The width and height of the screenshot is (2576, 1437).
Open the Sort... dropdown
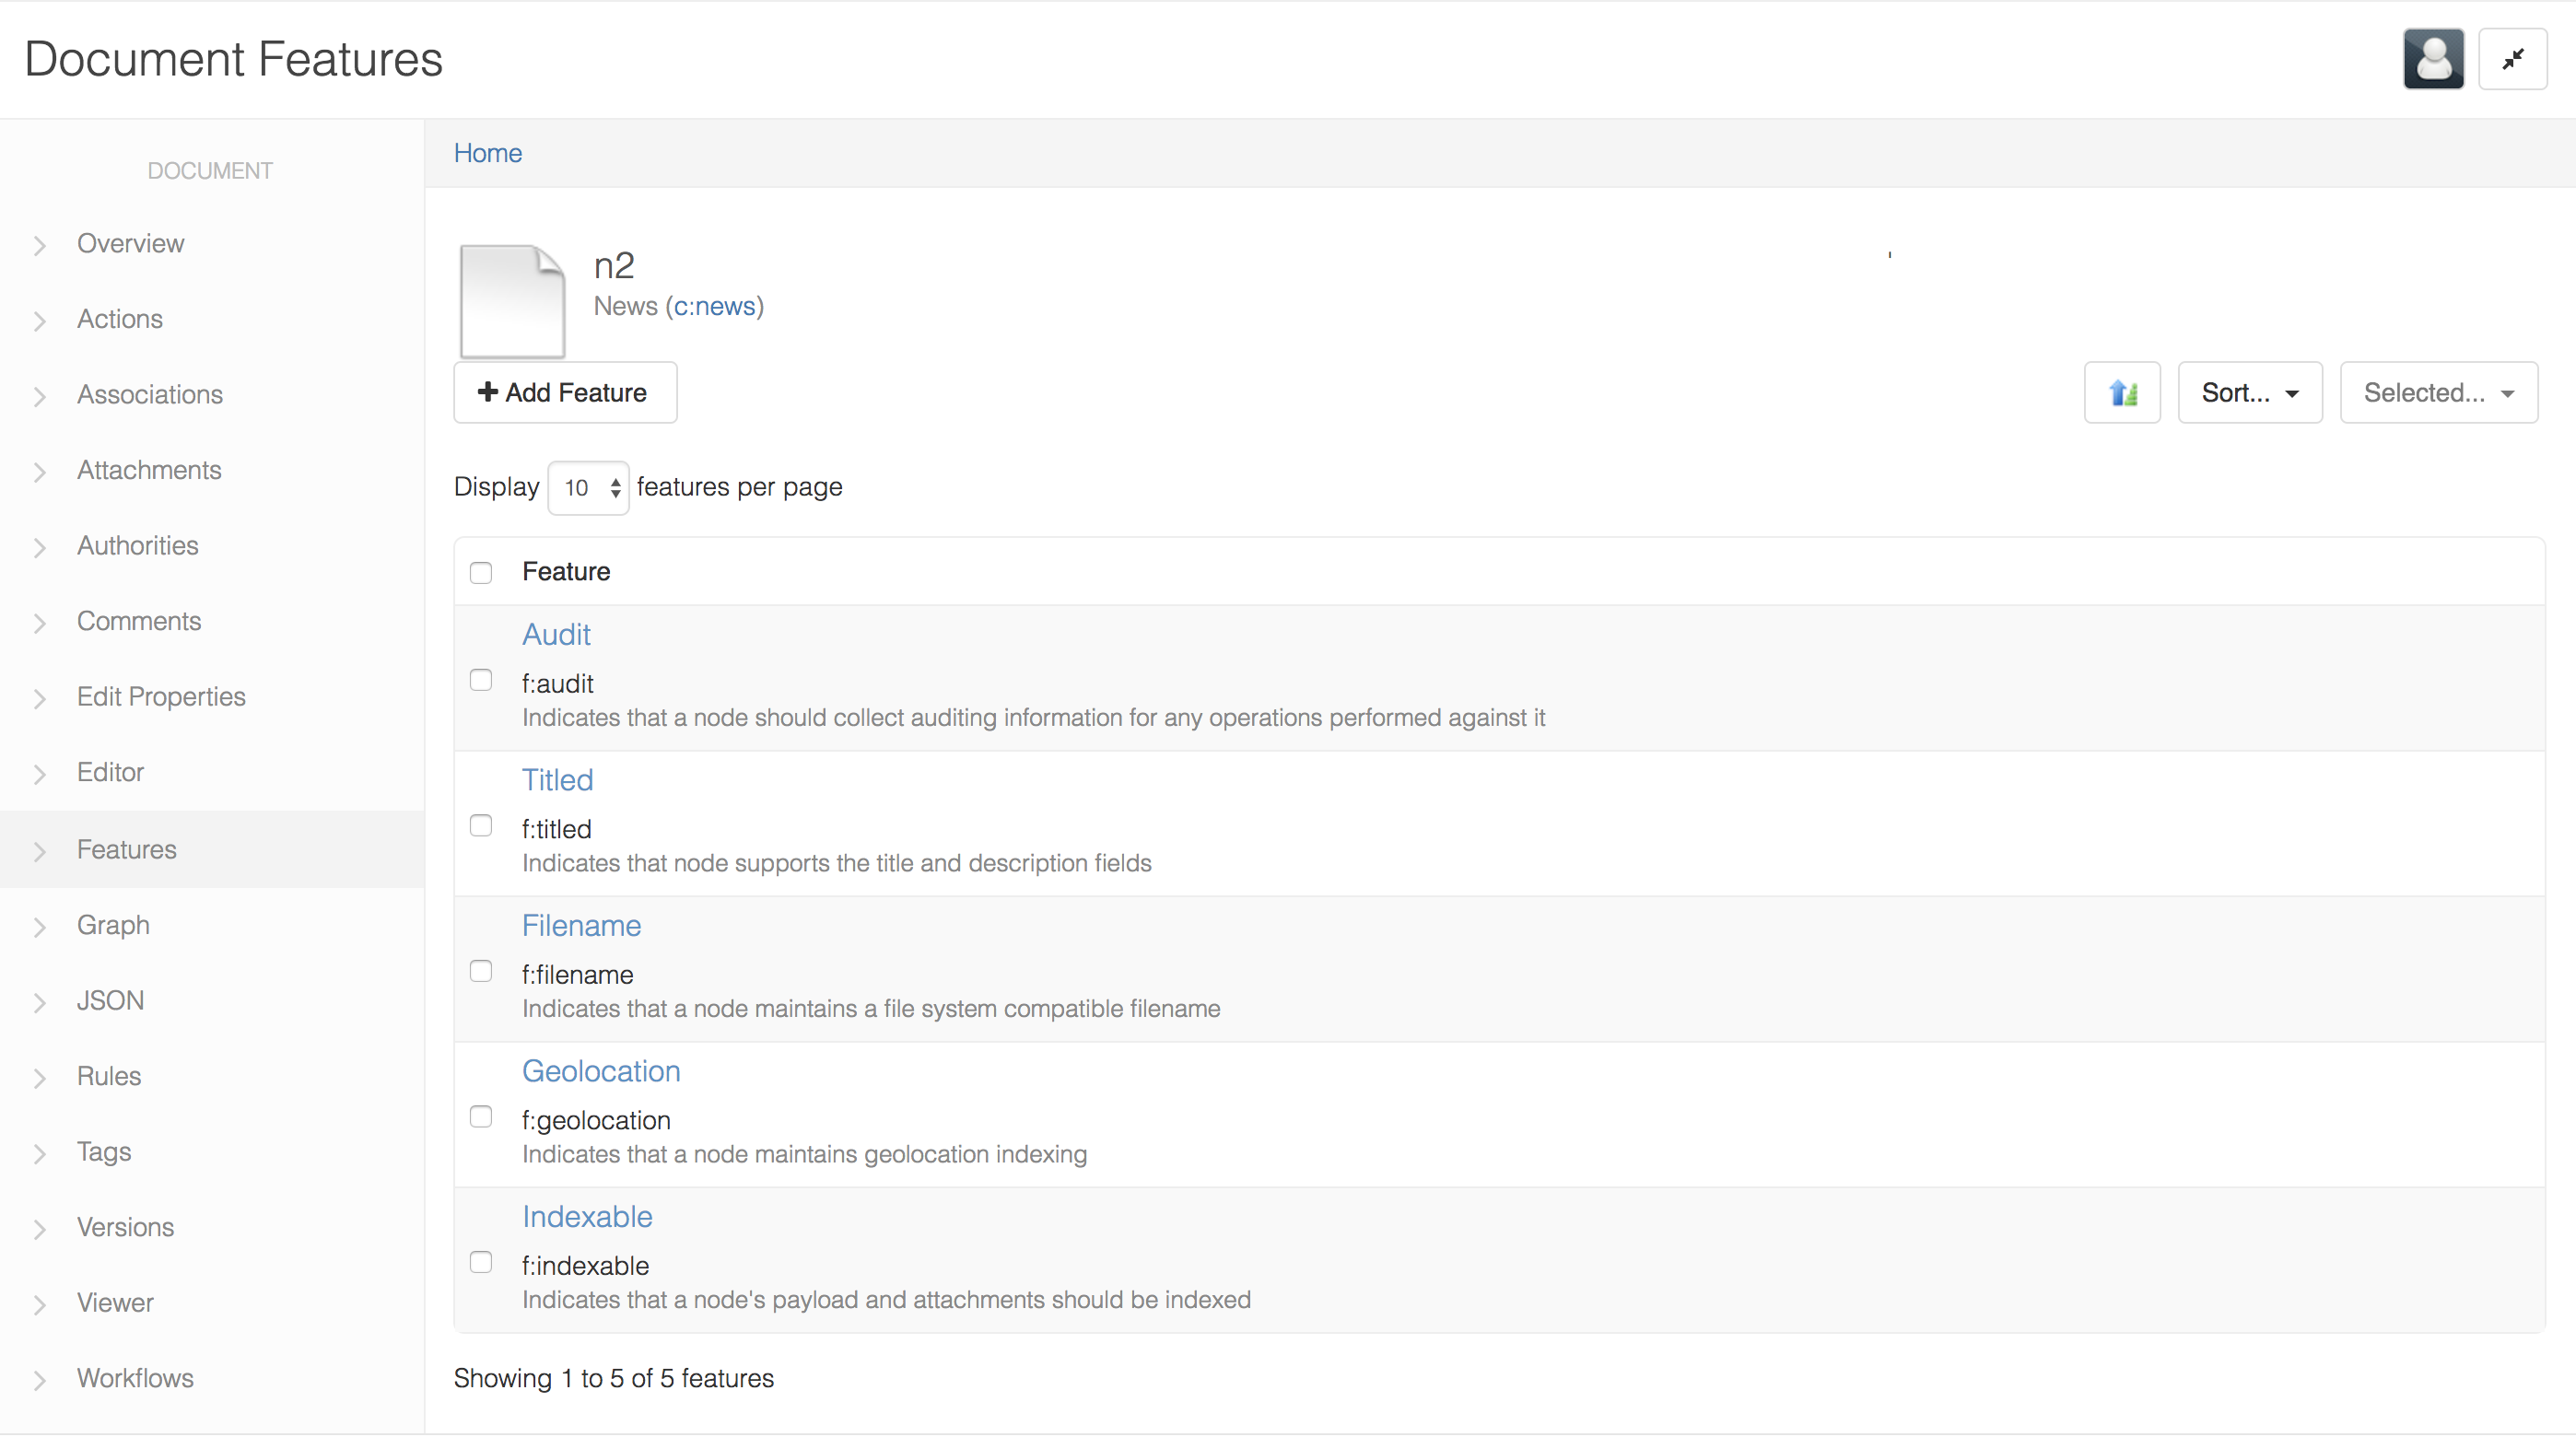pyautogui.click(x=2250, y=393)
